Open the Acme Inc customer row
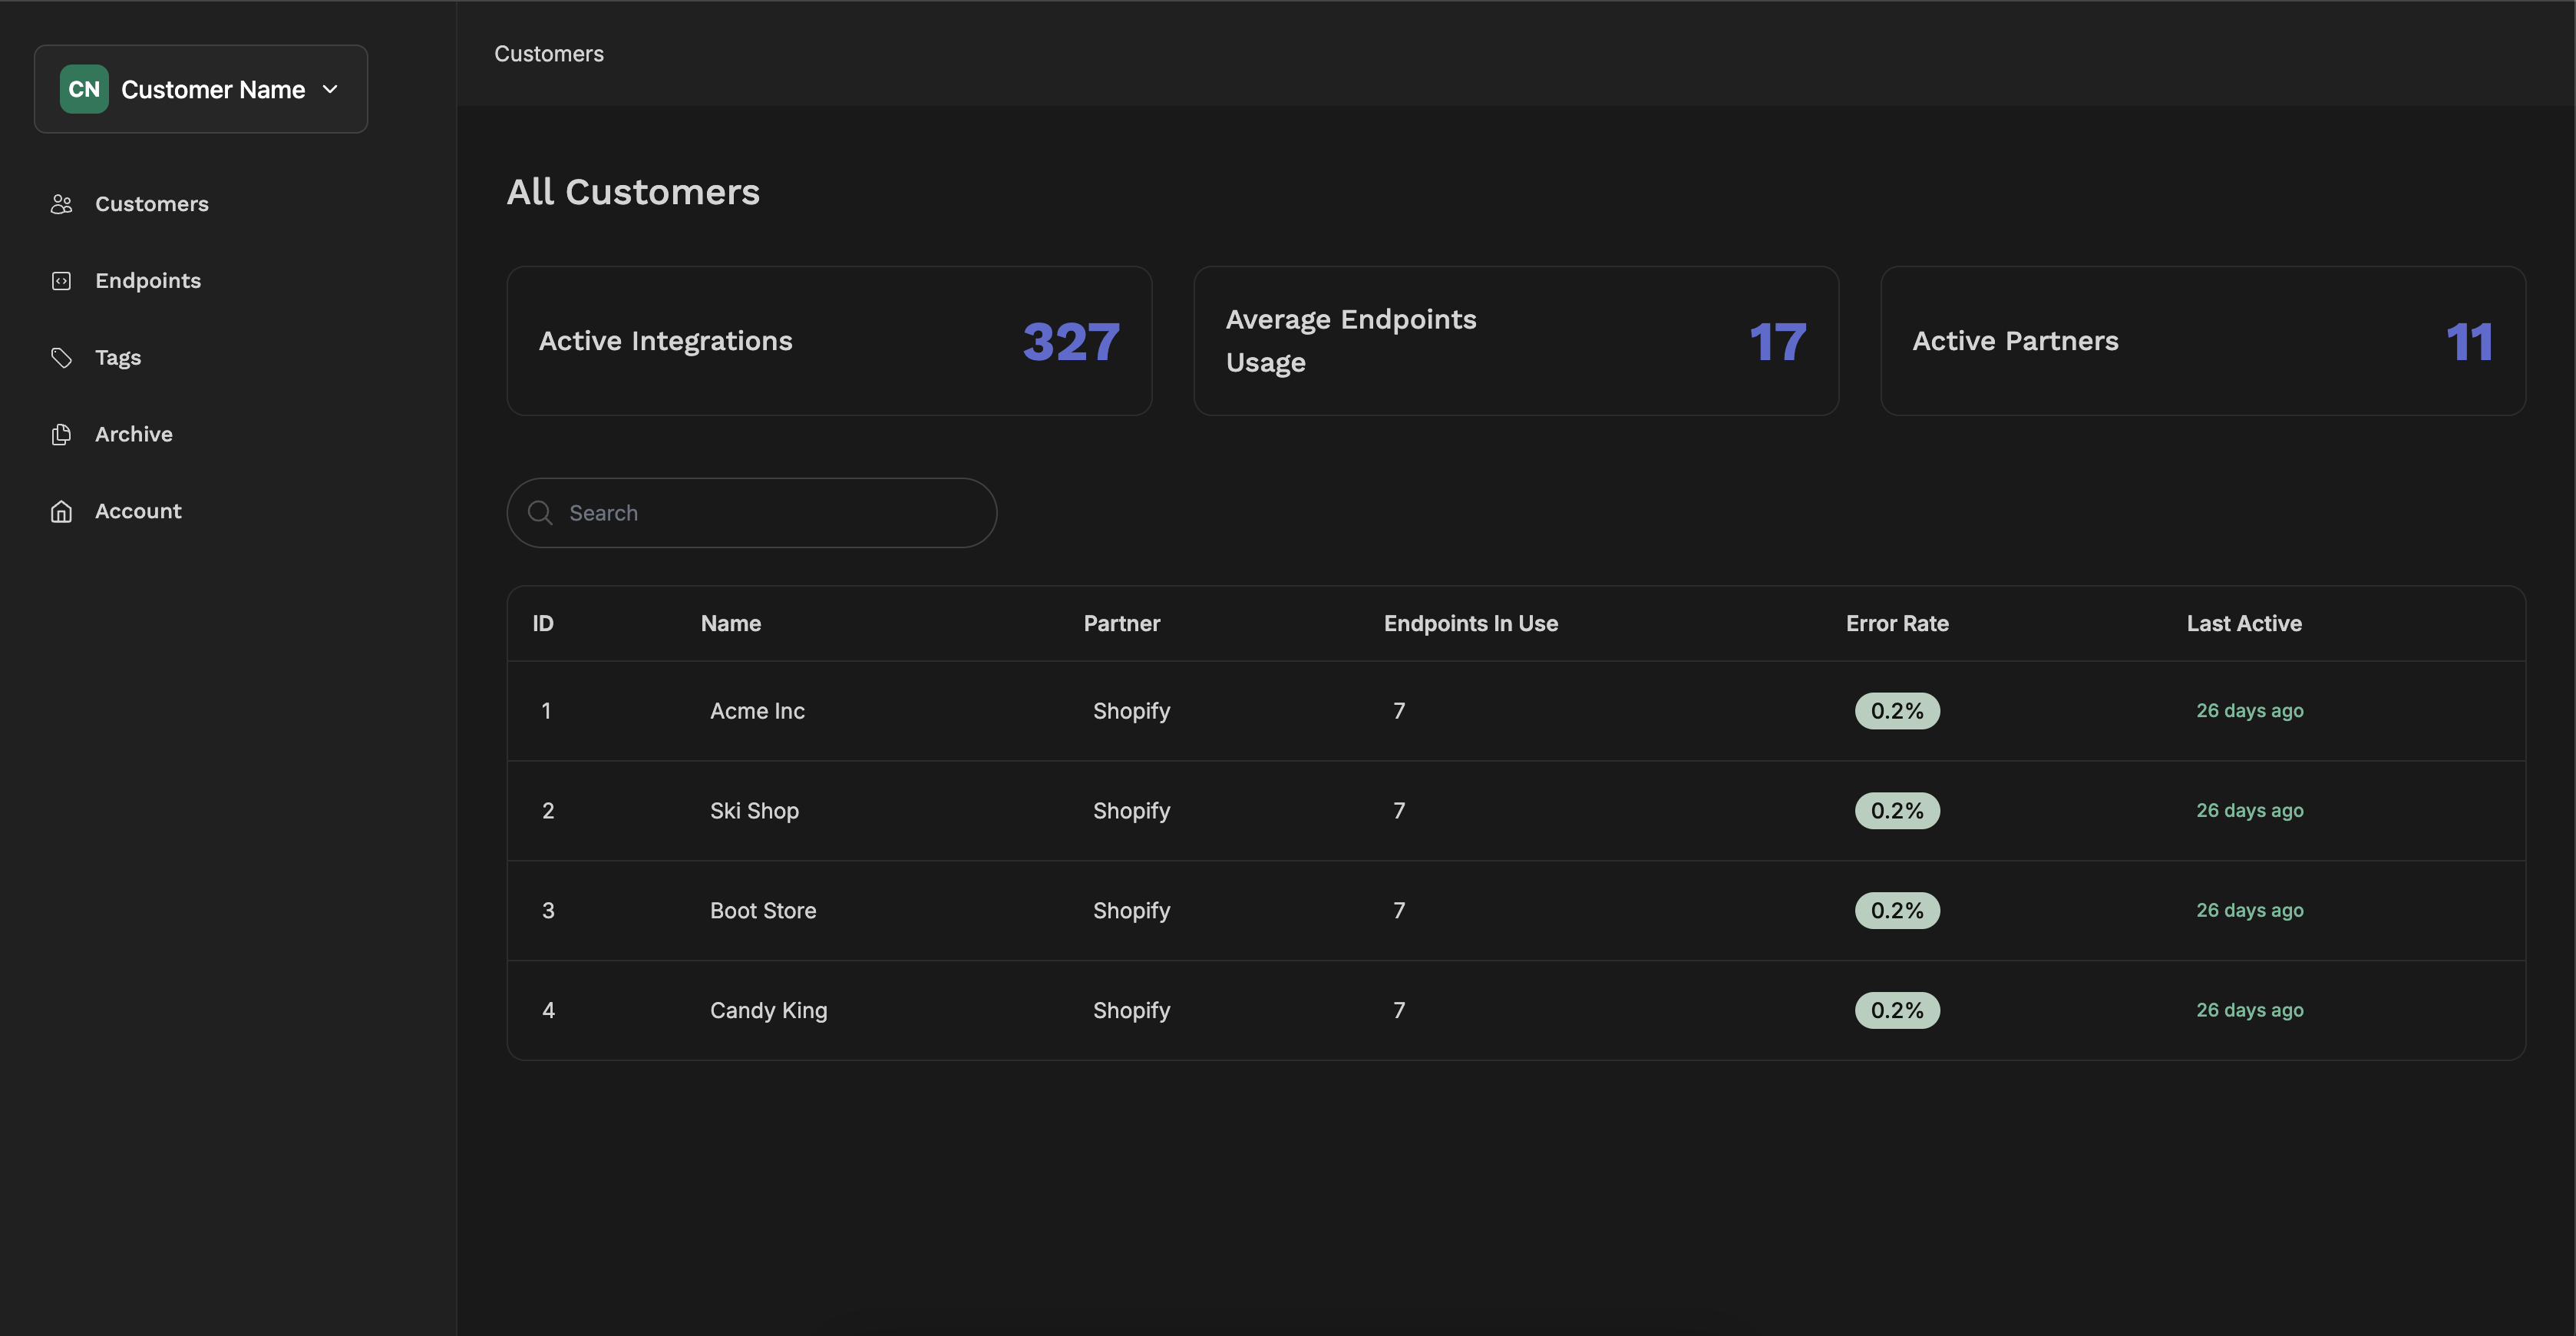The height and width of the screenshot is (1336, 2576). (x=1516, y=711)
